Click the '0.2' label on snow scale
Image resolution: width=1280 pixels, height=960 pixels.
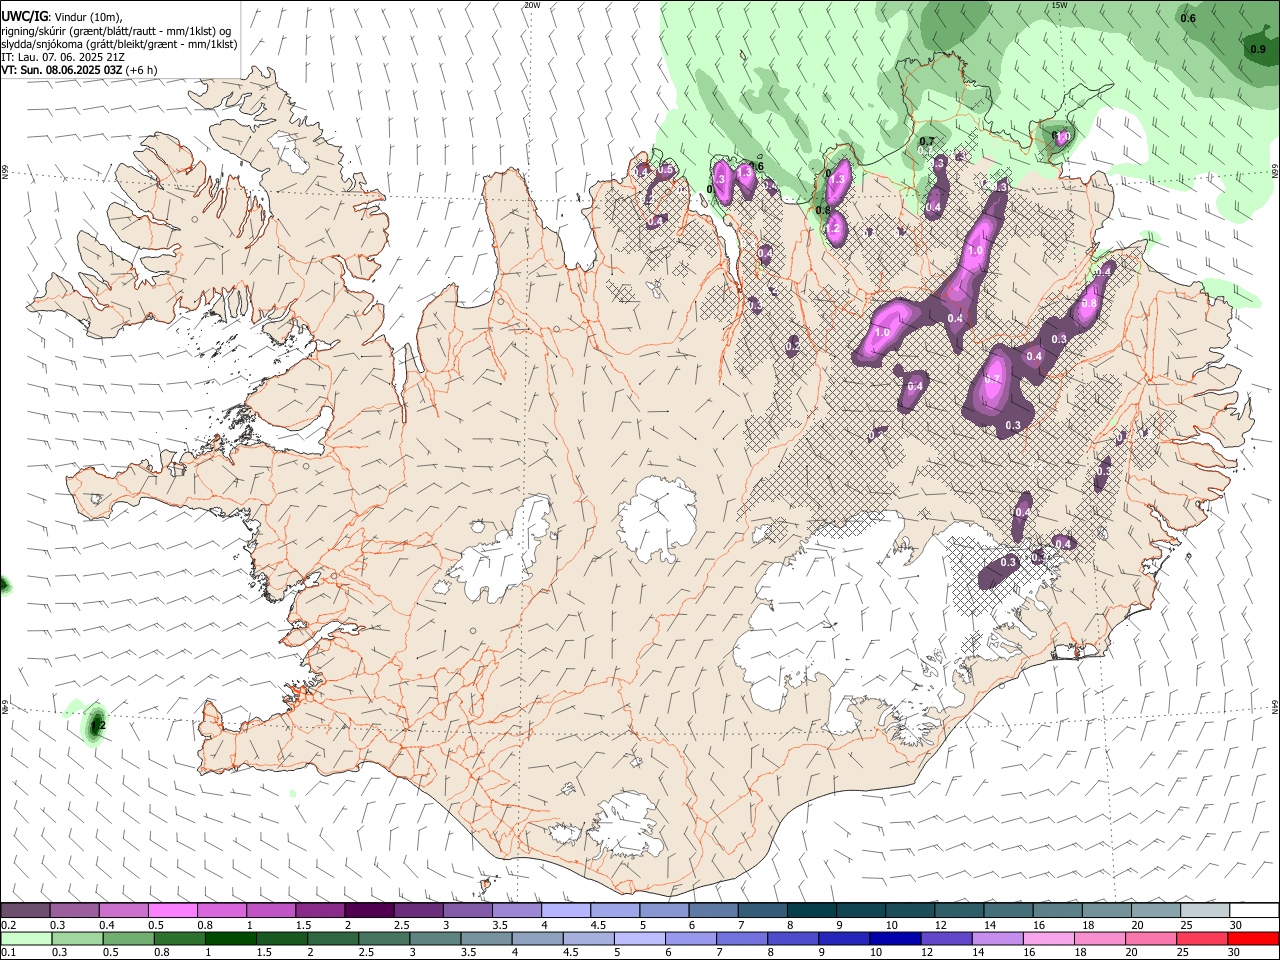pyautogui.click(x=8, y=925)
